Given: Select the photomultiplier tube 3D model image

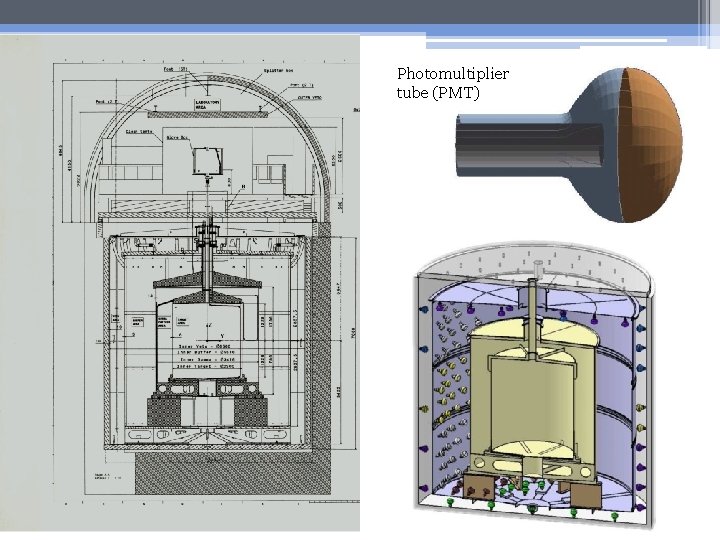Looking at the screenshot, I should pyautogui.click(x=569, y=145).
